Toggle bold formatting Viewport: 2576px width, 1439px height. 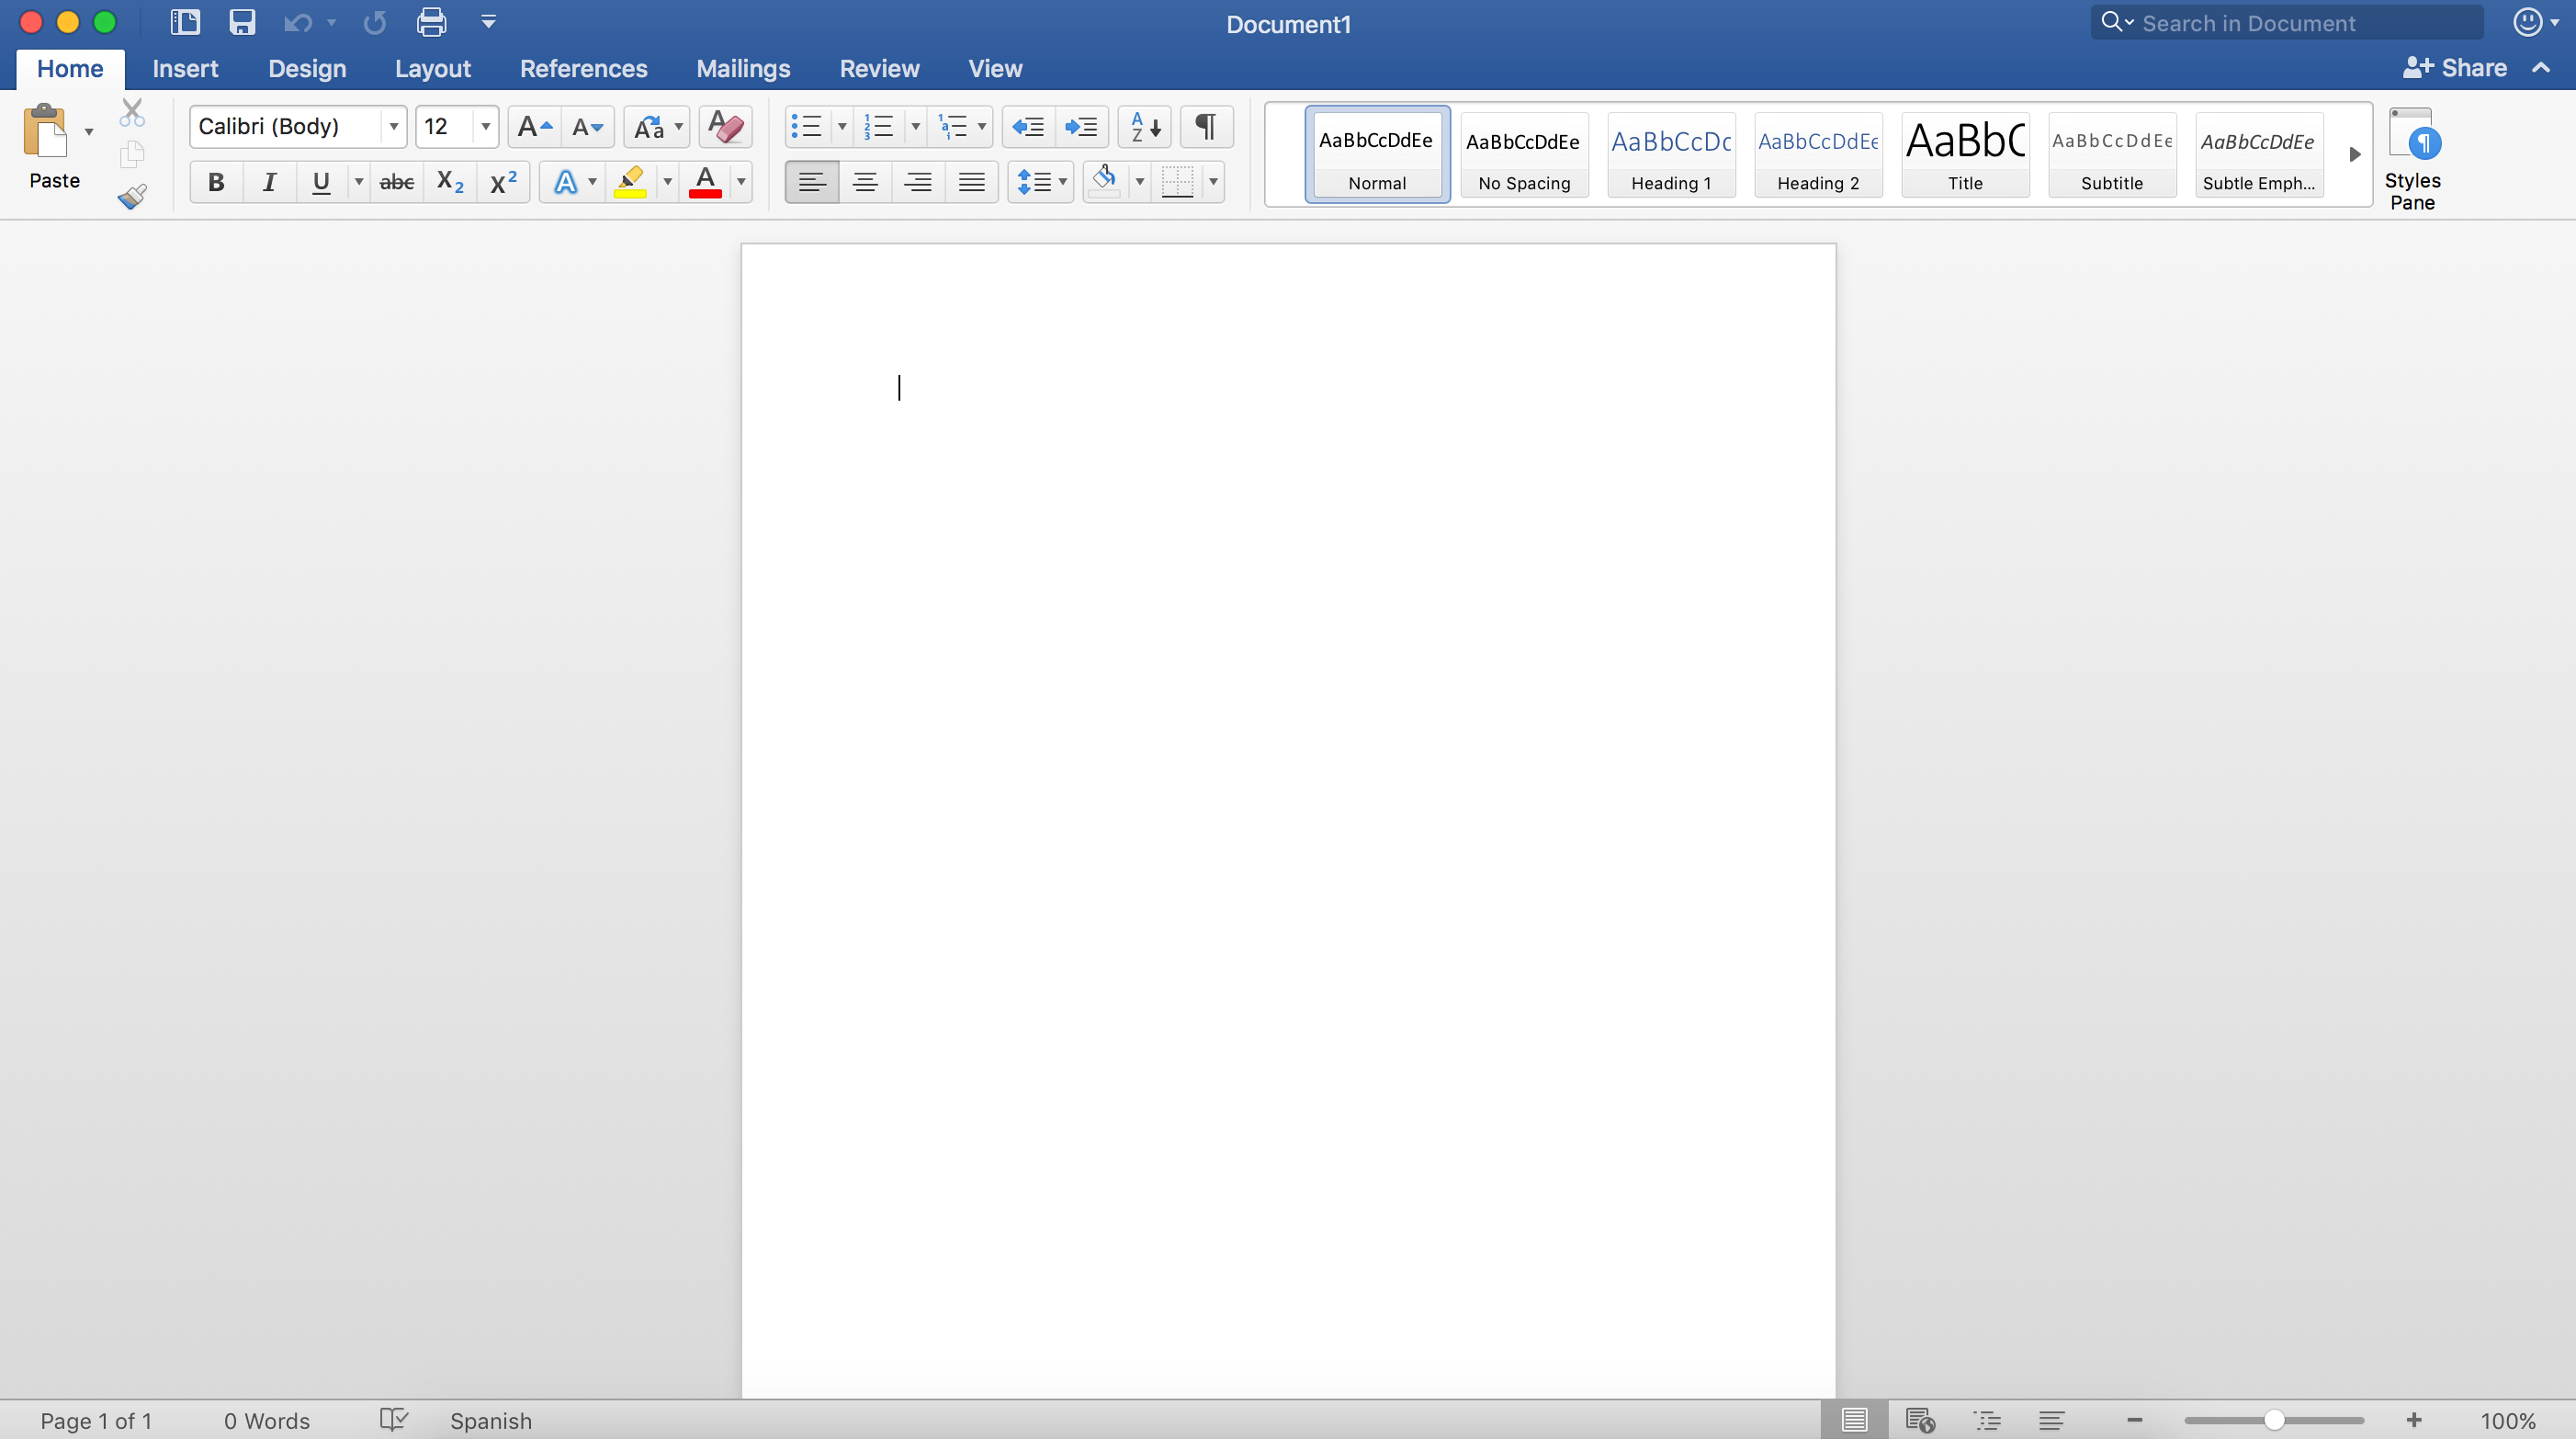216,181
